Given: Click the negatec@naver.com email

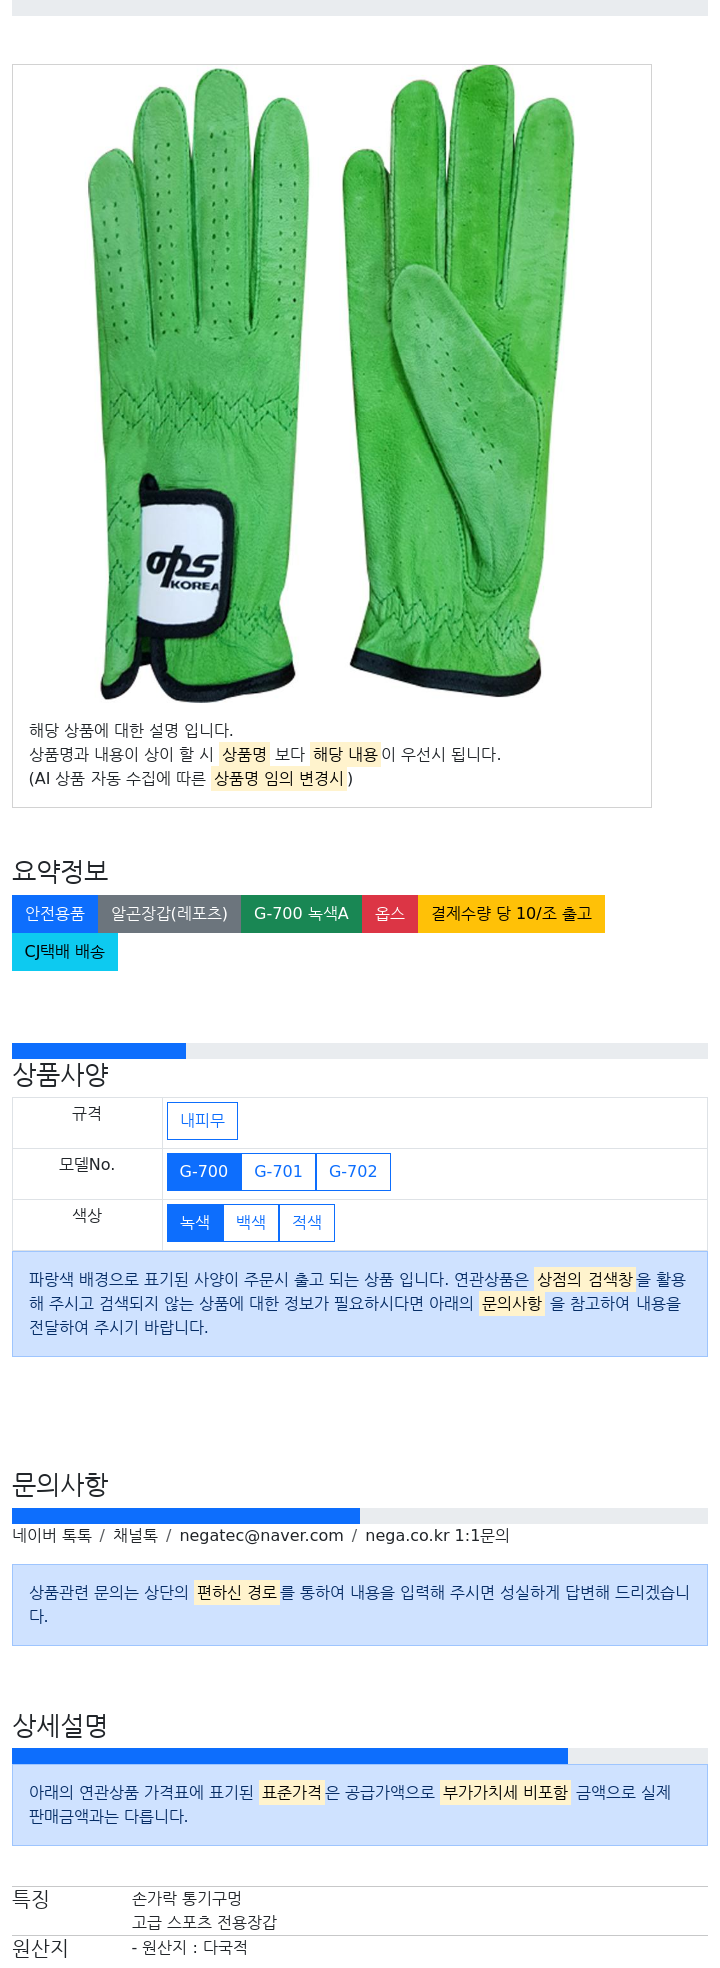Looking at the screenshot, I should point(261,1536).
